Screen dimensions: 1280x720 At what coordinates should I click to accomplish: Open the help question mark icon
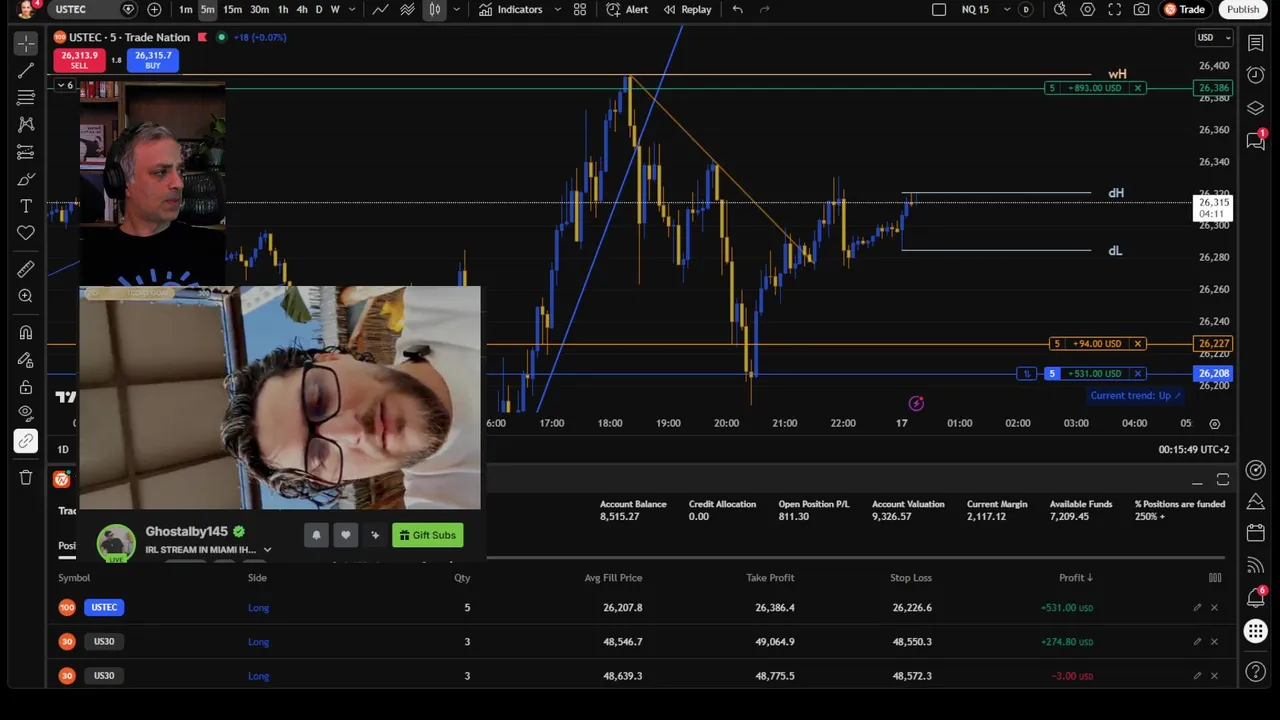point(1256,671)
